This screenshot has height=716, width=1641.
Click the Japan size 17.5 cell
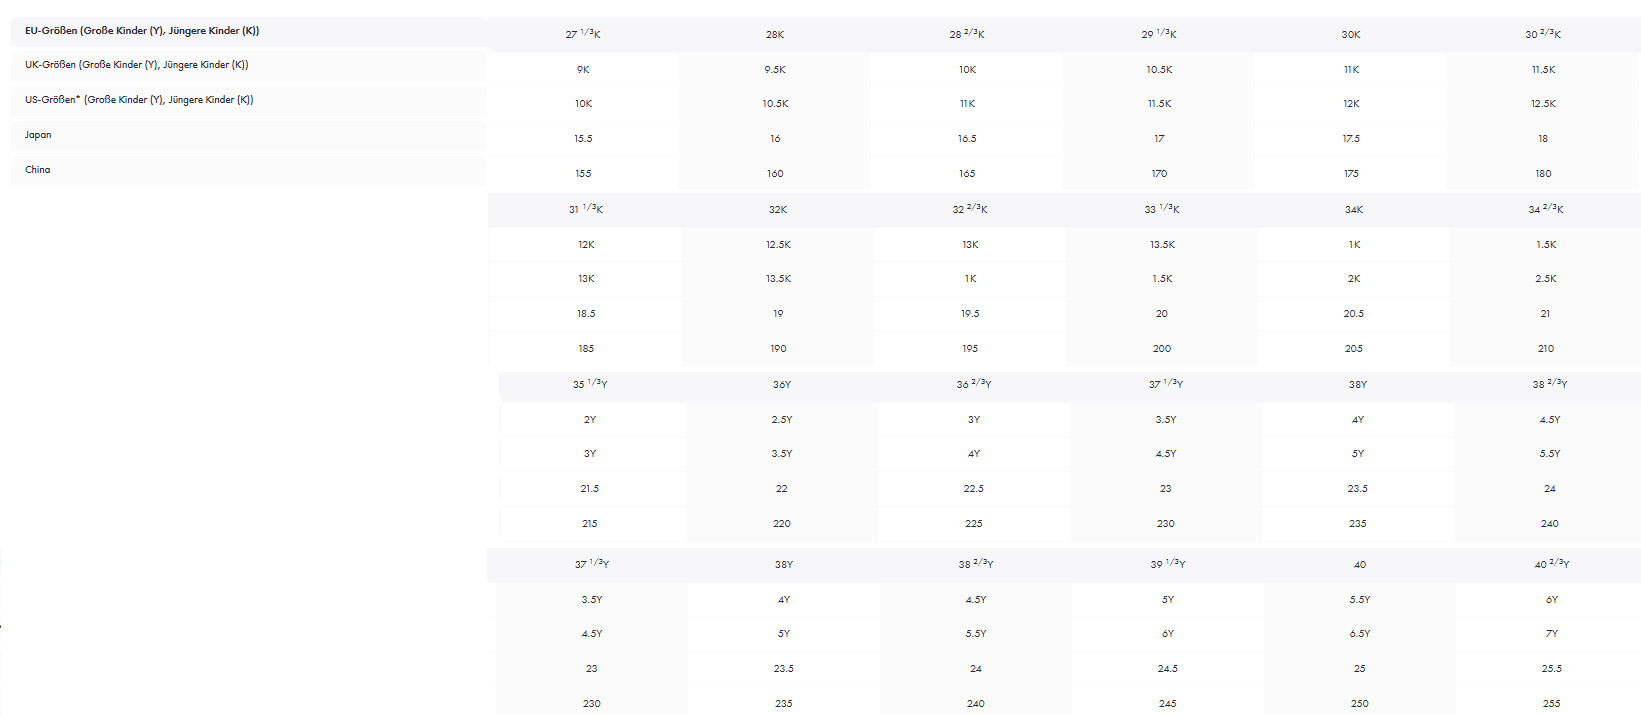[1351, 139]
